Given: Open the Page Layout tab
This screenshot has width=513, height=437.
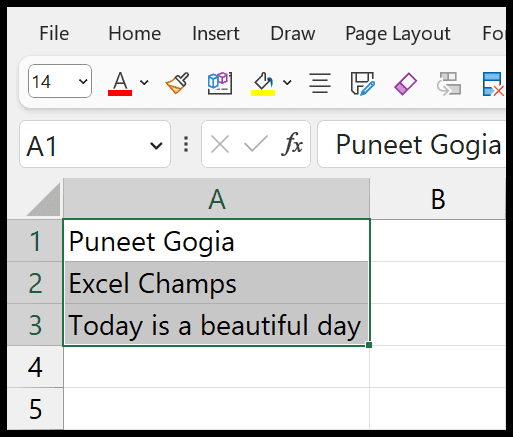Looking at the screenshot, I should tap(398, 34).
